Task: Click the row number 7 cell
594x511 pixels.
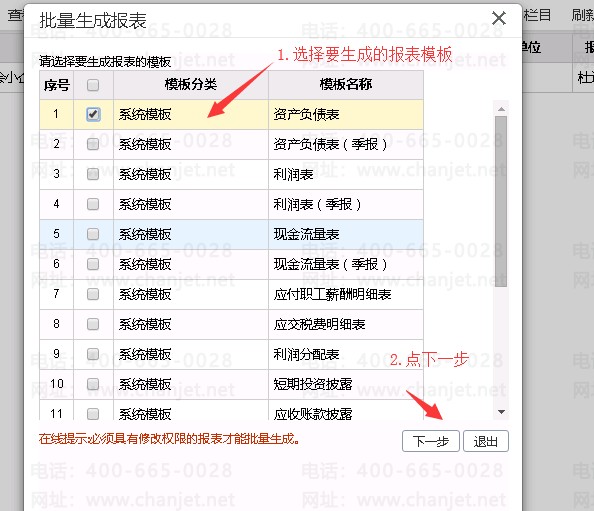Action: point(56,294)
